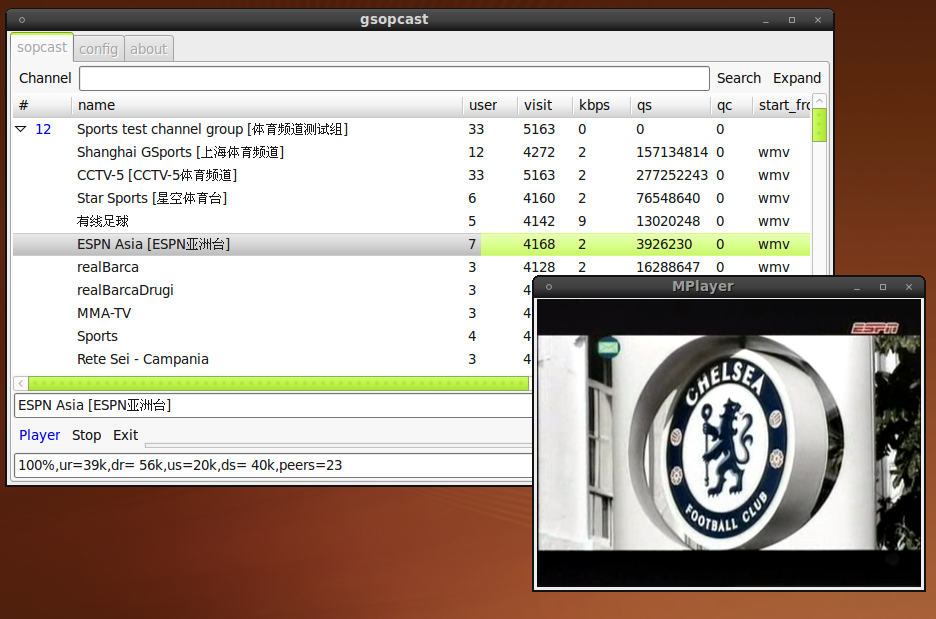Click the group number 12 link
The height and width of the screenshot is (619, 936).
43,129
